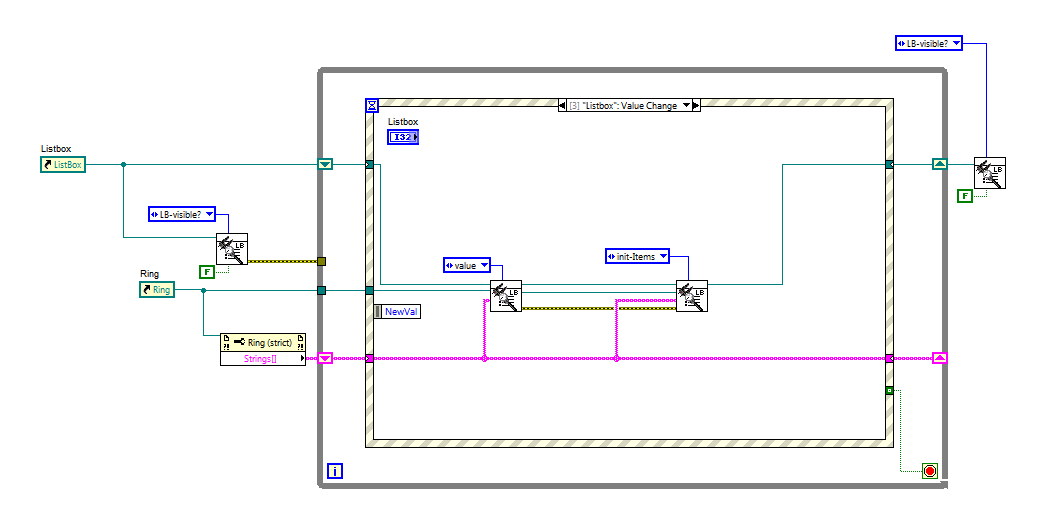Image resolution: width=1040 pixels, height=531 pixels.
Task: Click the teal ListBox input tunnel on the event structure
Action: coord(369,164)
